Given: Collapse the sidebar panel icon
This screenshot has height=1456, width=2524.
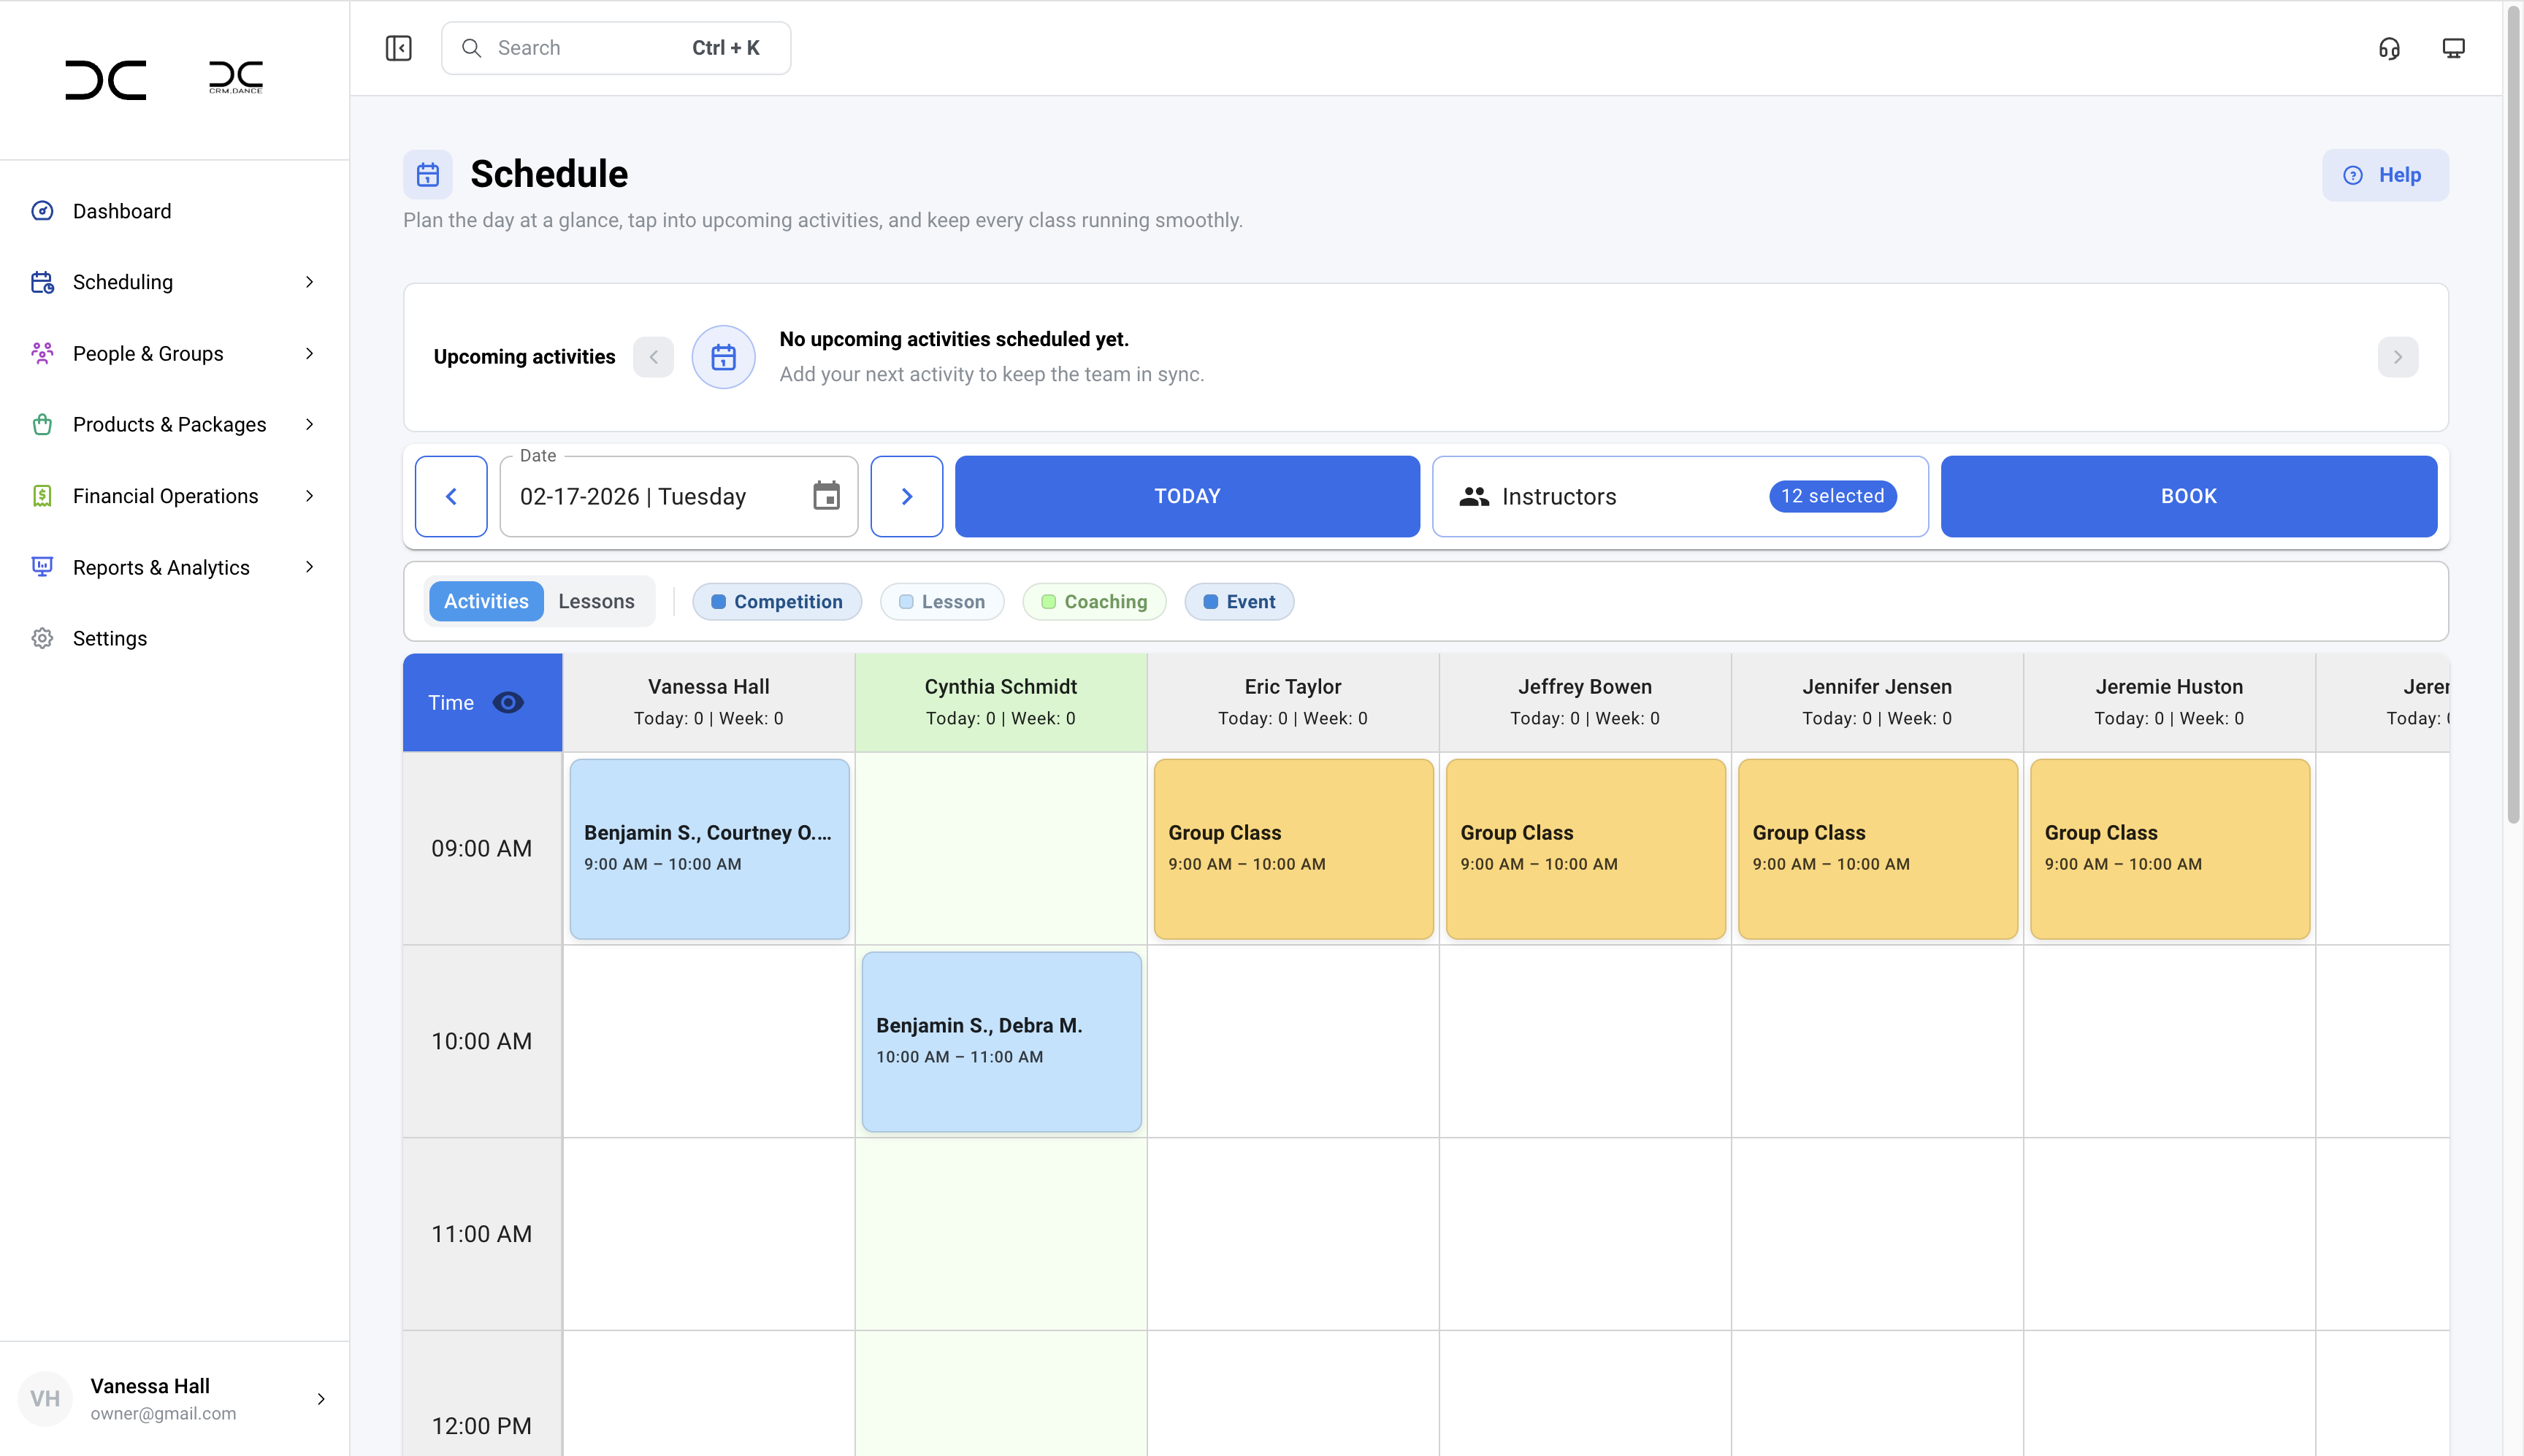Looking at the screenshot, I should 398,48.
